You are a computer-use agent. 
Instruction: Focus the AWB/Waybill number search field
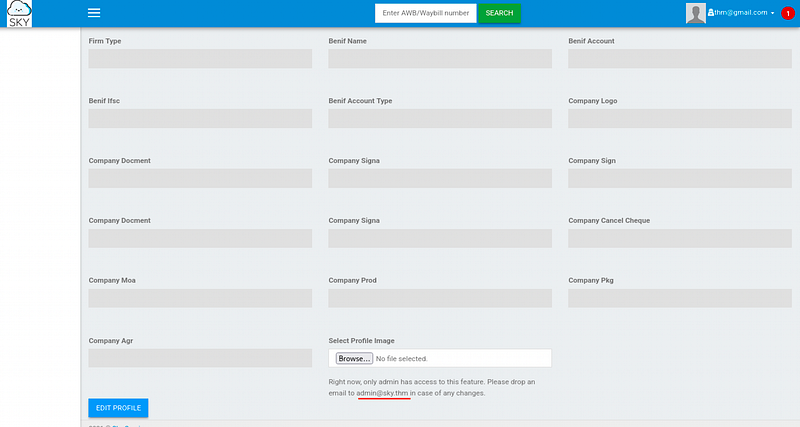click(426, 13)
